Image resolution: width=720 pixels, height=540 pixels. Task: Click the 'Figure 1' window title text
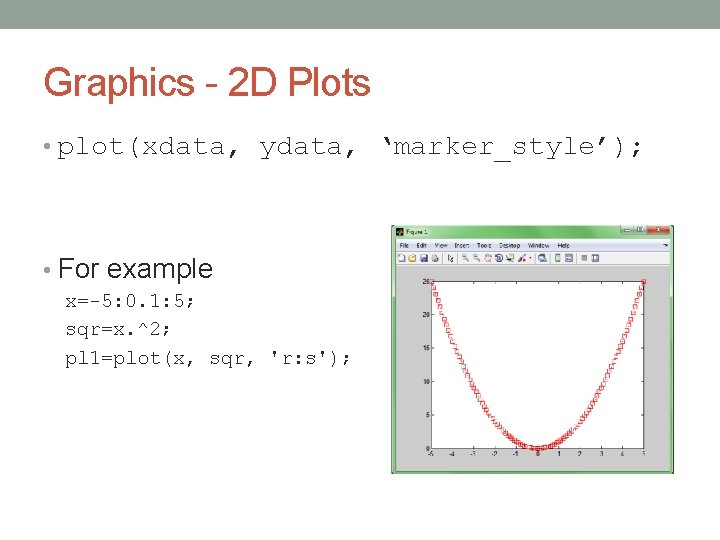[416, 232]
